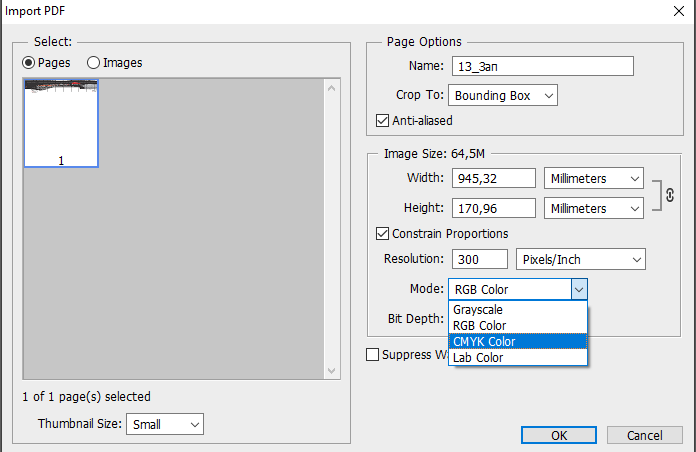
Task: Click the OK button
Action: click(559, 435)
